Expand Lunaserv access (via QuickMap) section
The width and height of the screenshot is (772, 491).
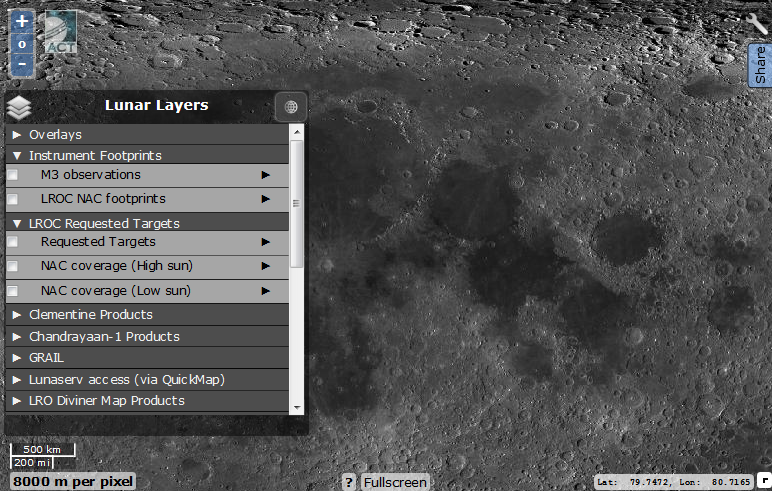[x=147, y=380]
